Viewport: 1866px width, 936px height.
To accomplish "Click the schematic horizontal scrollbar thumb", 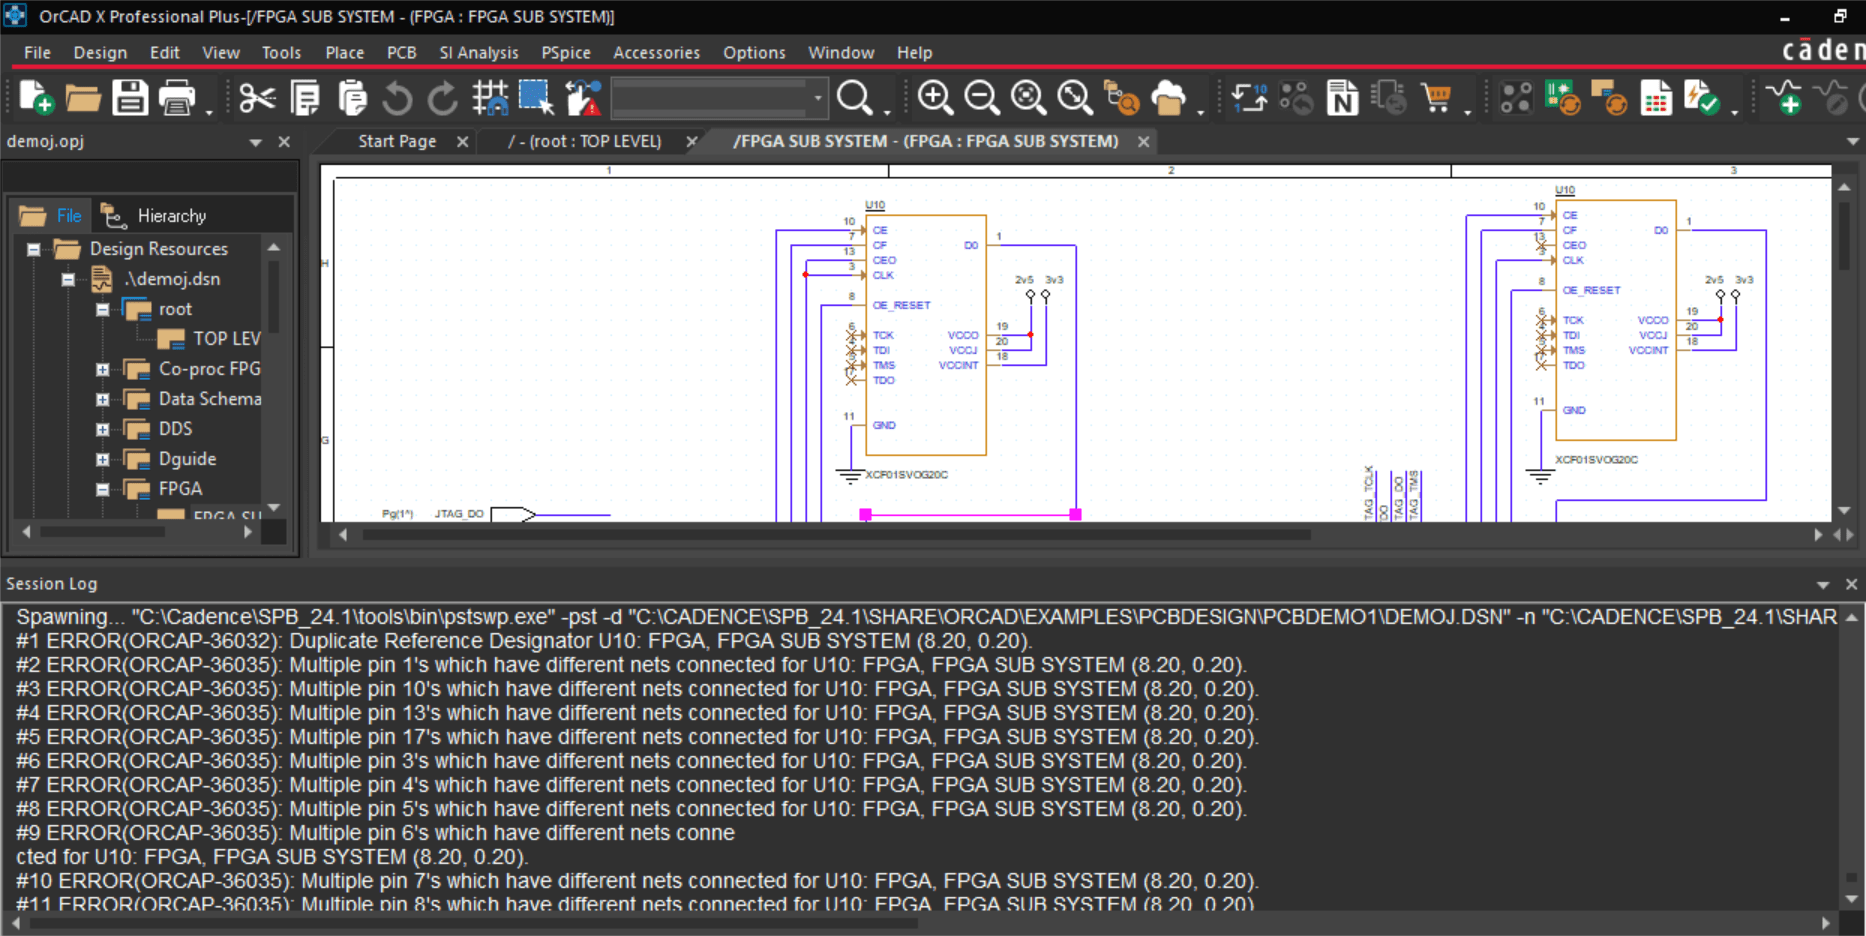I will pos(836,535).
